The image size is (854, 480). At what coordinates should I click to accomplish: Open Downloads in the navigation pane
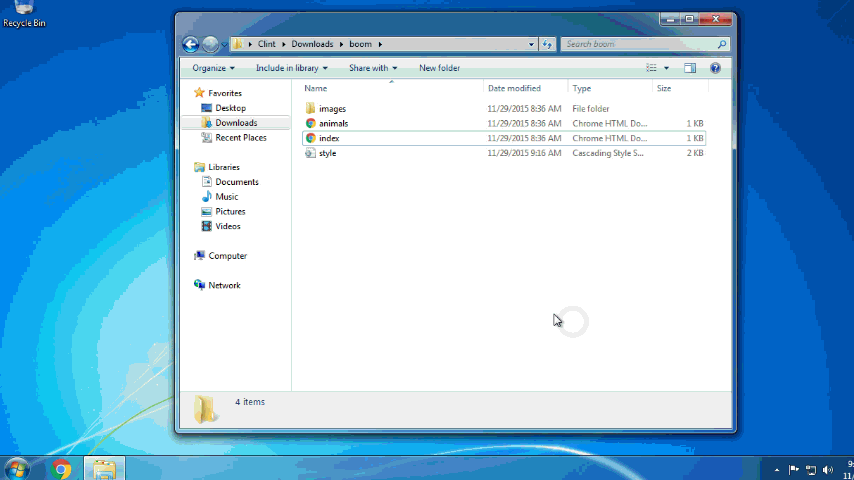coord(236,123)
